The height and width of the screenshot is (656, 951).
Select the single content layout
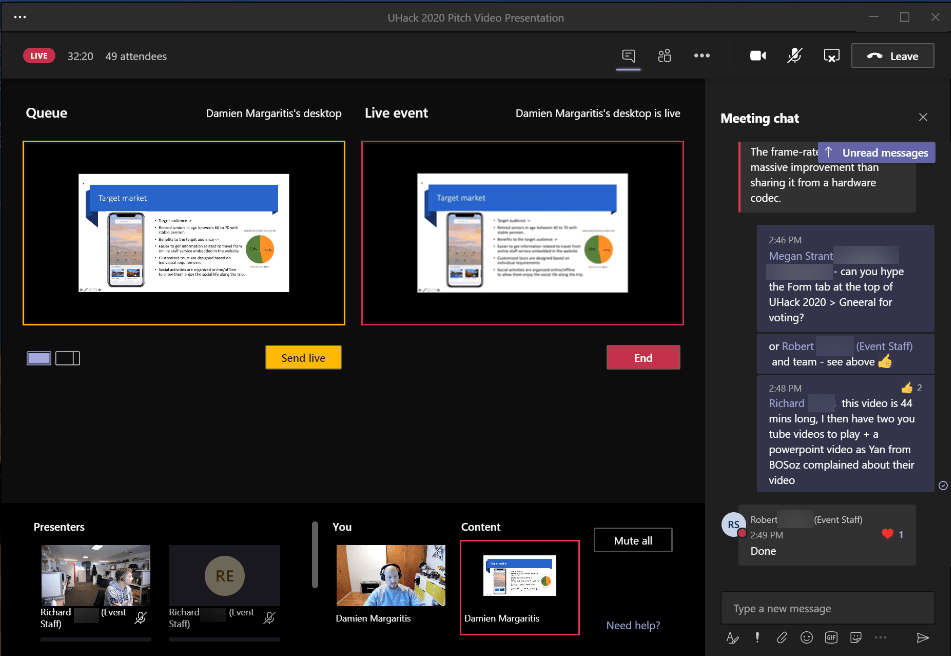(38, 358)
